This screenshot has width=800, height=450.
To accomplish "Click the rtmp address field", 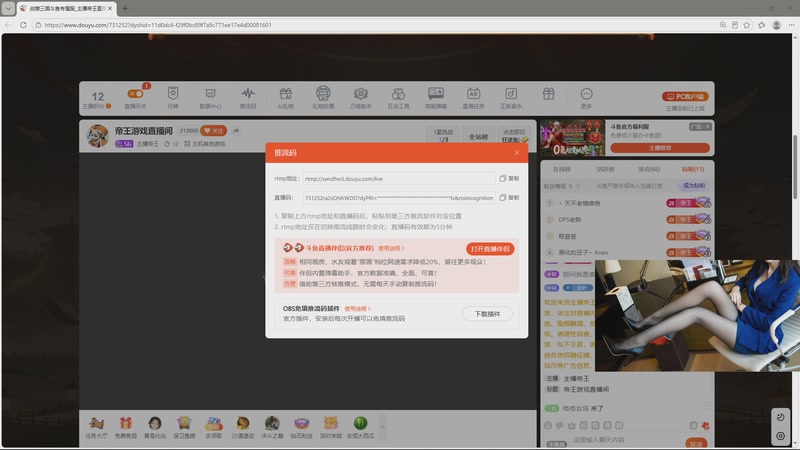I will (x=398, y=179).
